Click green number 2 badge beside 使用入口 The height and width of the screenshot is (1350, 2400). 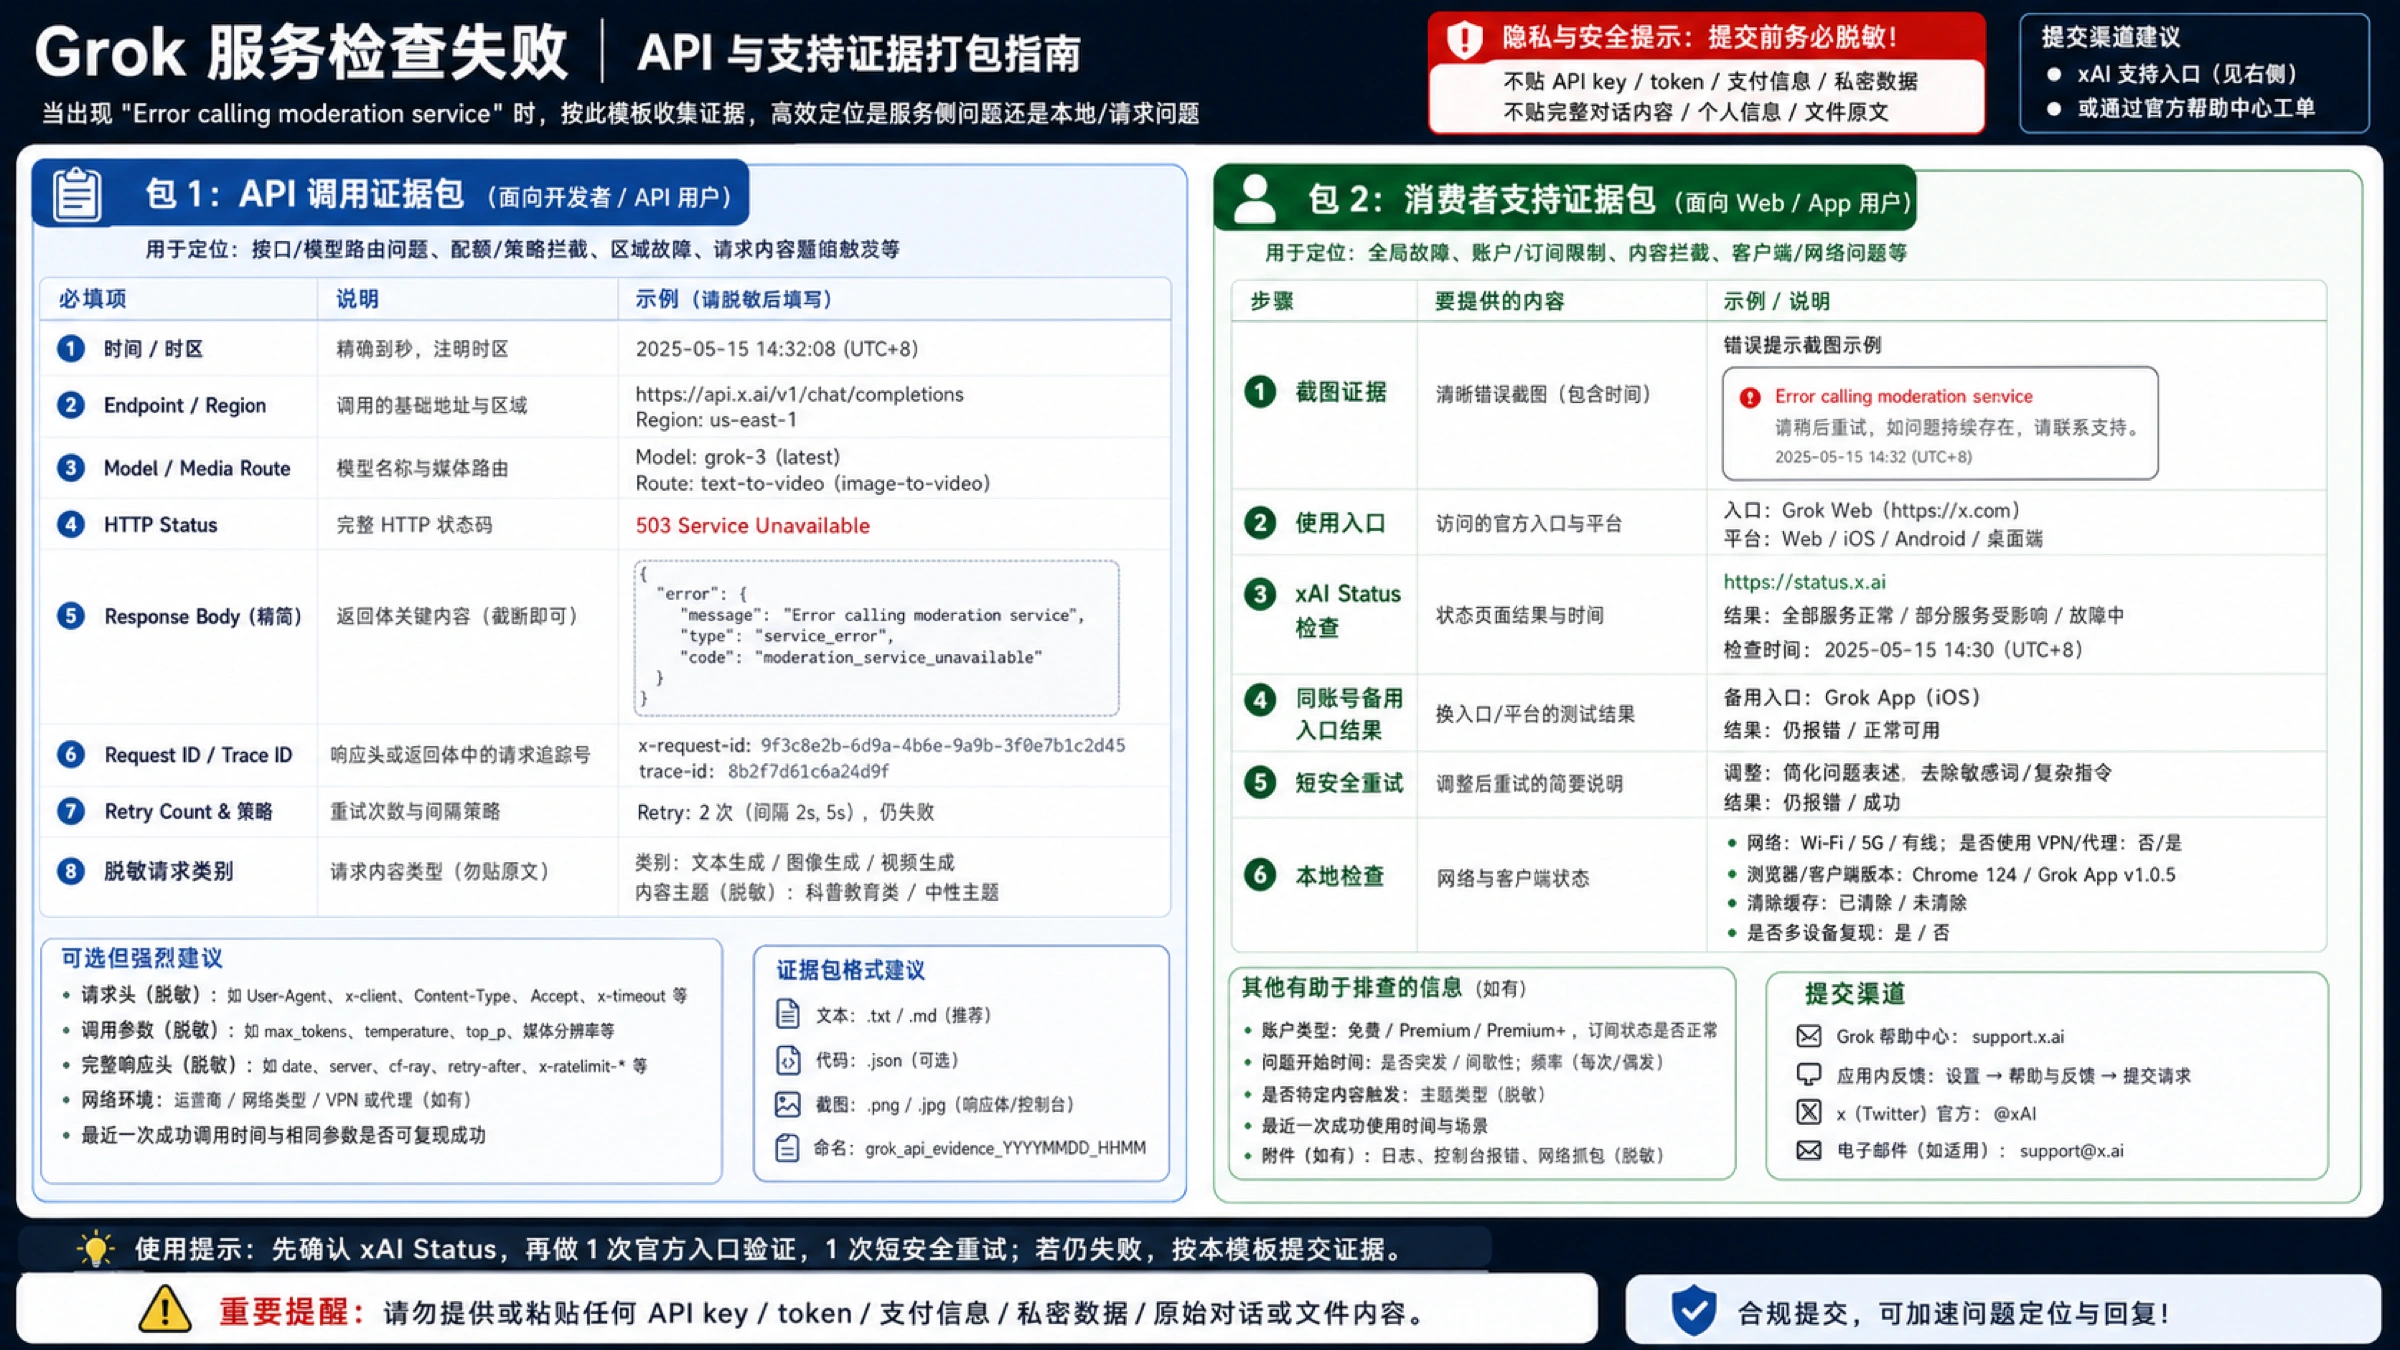(x=1260, y=522)
